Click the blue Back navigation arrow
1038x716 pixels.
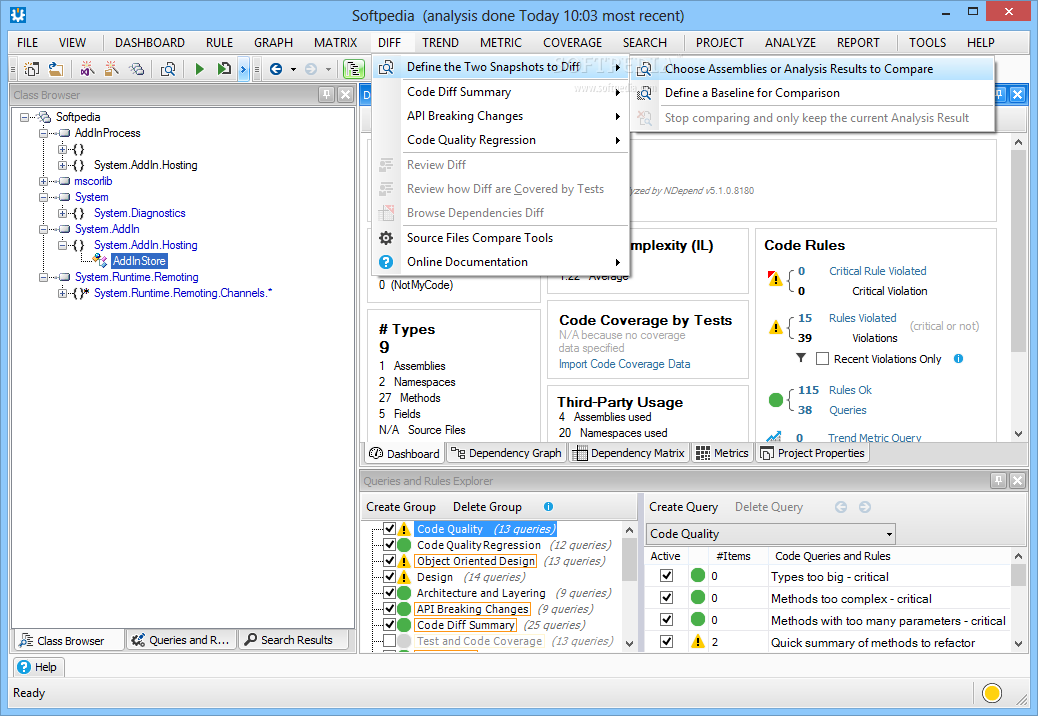[x=276, y=69]
